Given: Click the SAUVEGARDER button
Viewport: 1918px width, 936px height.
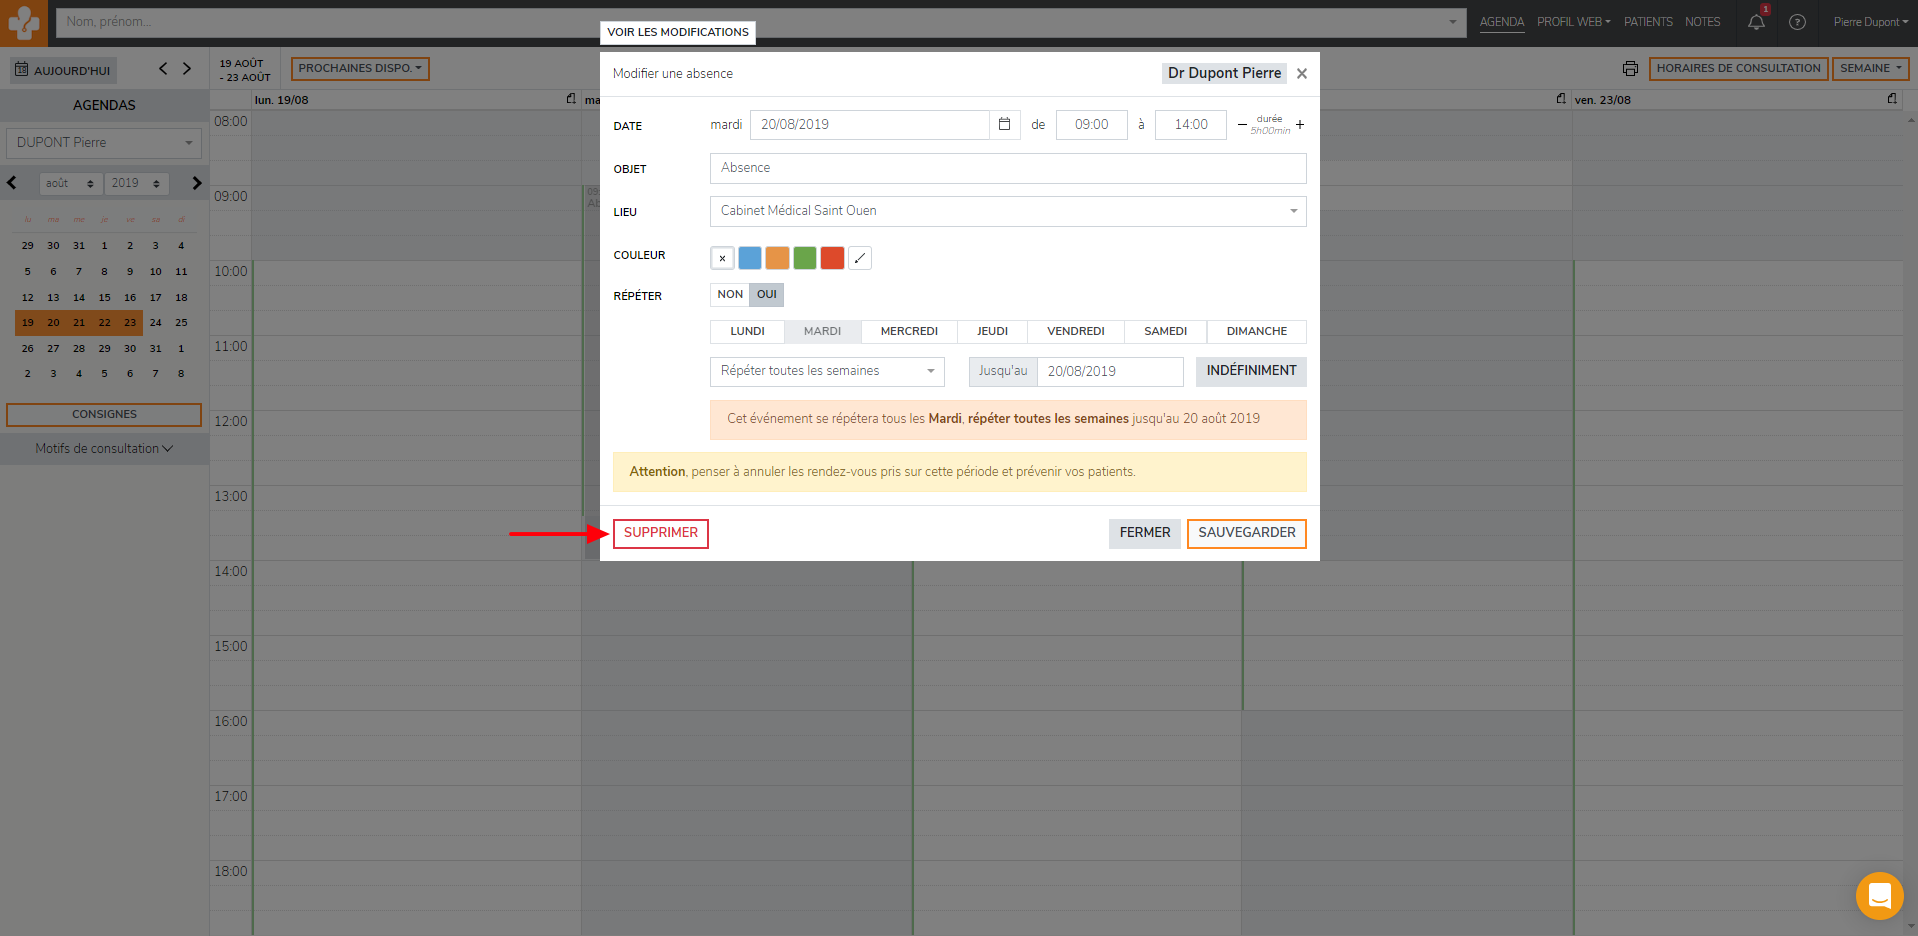Looking at the screenshot, I should tap(1246, 533).
